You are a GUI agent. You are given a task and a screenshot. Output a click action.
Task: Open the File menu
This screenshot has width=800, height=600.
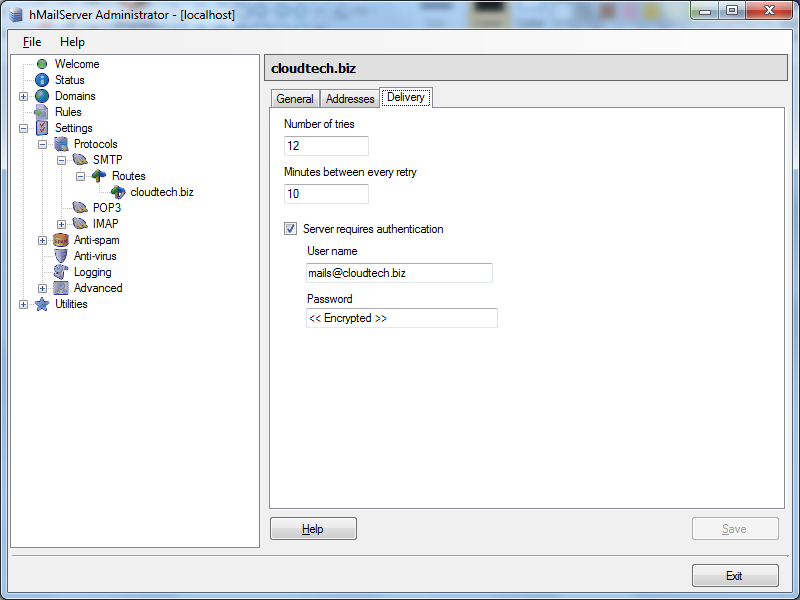32,42
